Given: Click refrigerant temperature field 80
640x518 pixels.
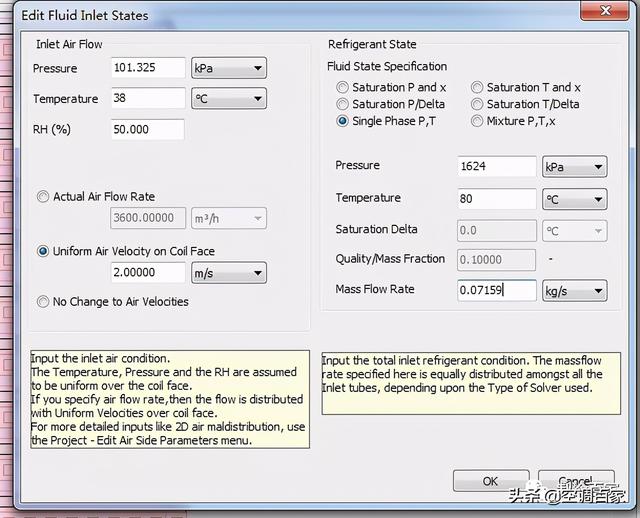Looking at the screenshot, I should pyautogui.click(x=497, y=199).
